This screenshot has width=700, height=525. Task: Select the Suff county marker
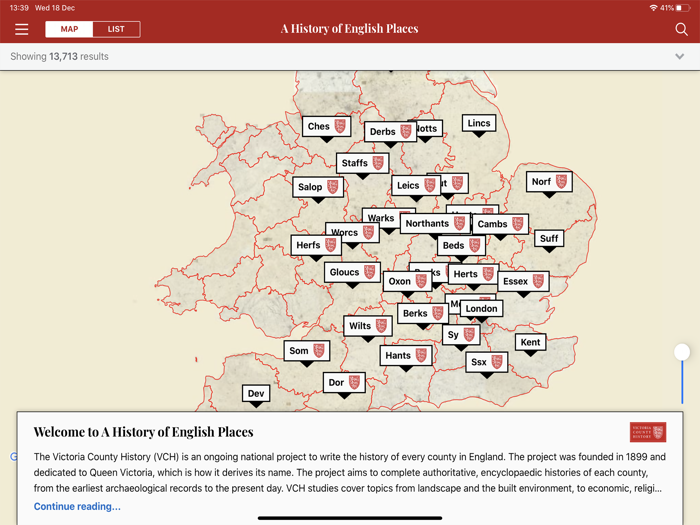549,238
